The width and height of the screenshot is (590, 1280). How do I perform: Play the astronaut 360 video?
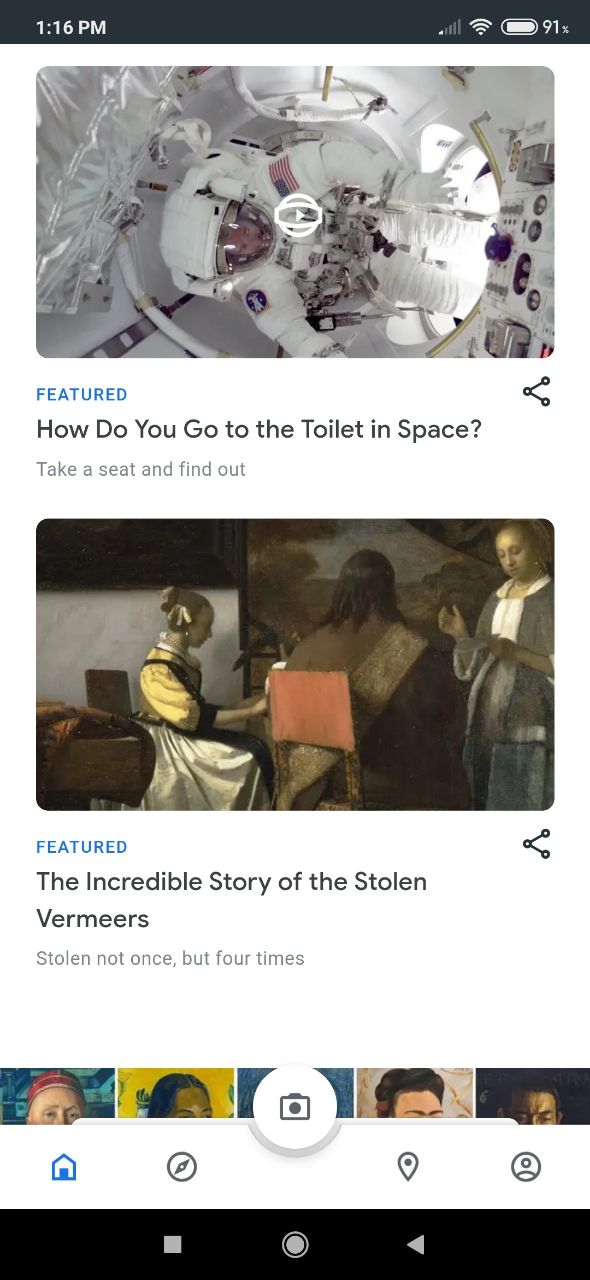297,215
